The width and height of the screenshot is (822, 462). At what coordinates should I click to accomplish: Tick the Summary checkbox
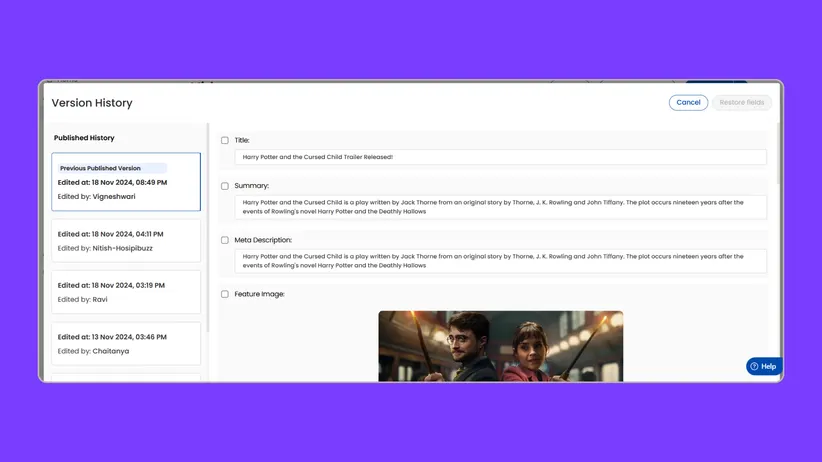(225, 186)
